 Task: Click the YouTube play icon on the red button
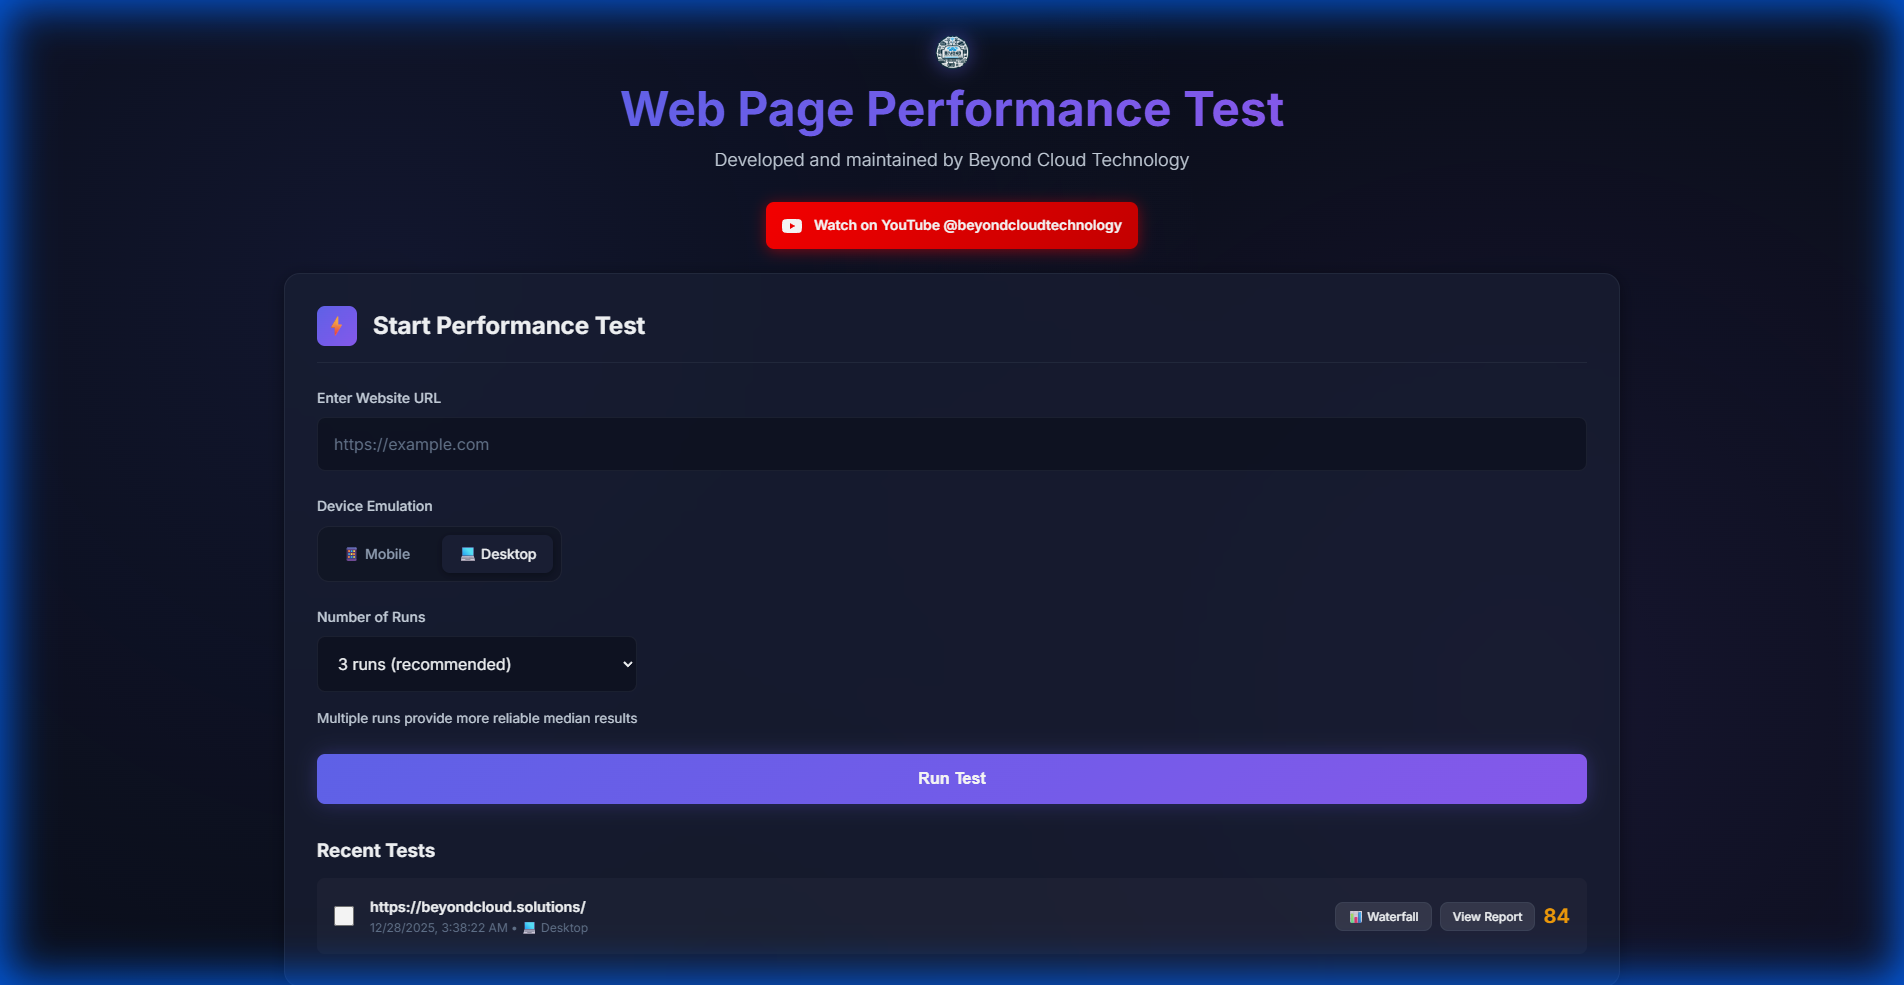pos(792,225)
